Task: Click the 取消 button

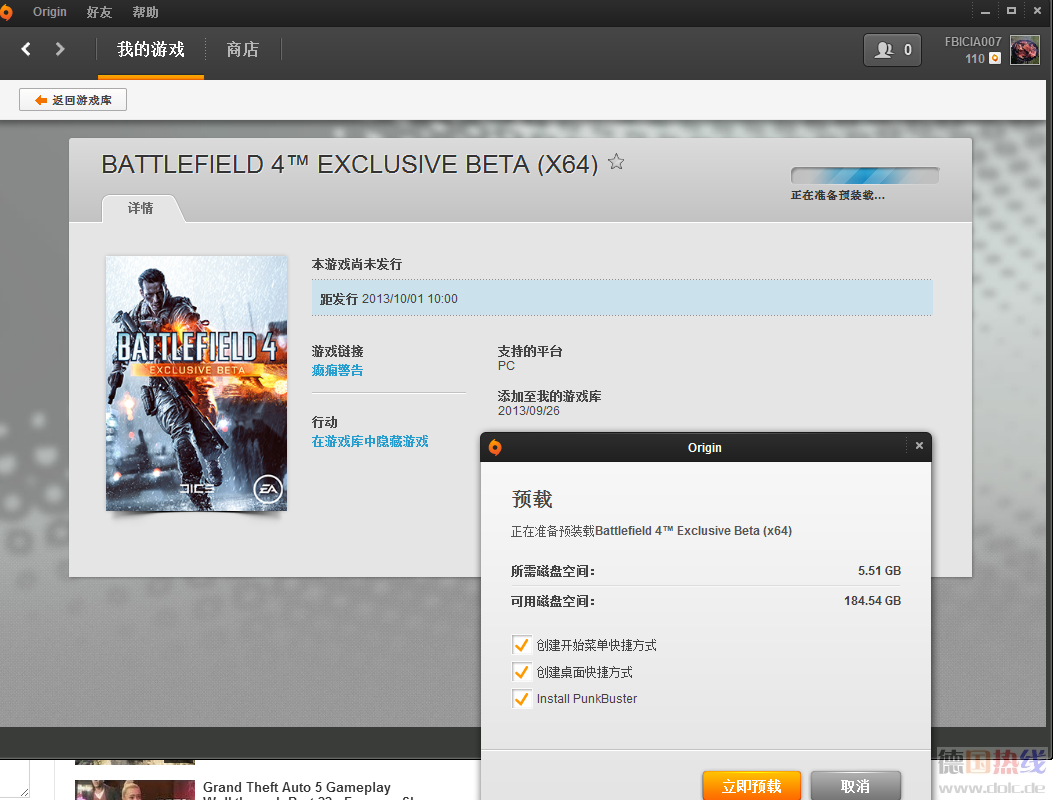Action: (856, 786)
